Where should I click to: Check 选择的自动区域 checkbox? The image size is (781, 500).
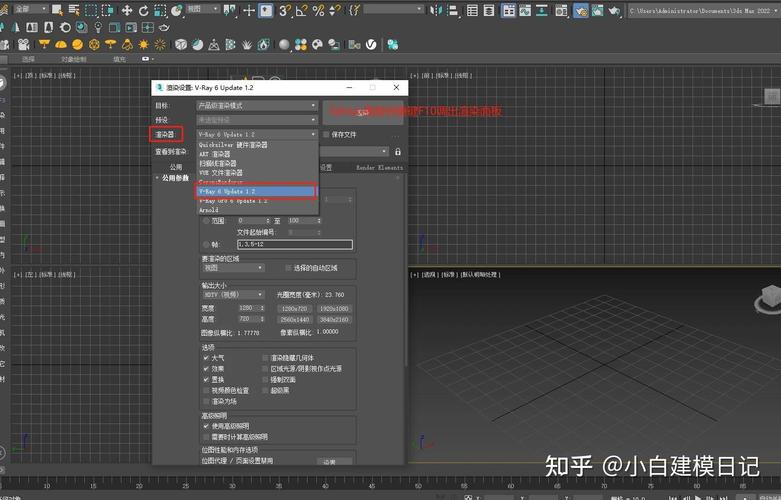[288, 268]
